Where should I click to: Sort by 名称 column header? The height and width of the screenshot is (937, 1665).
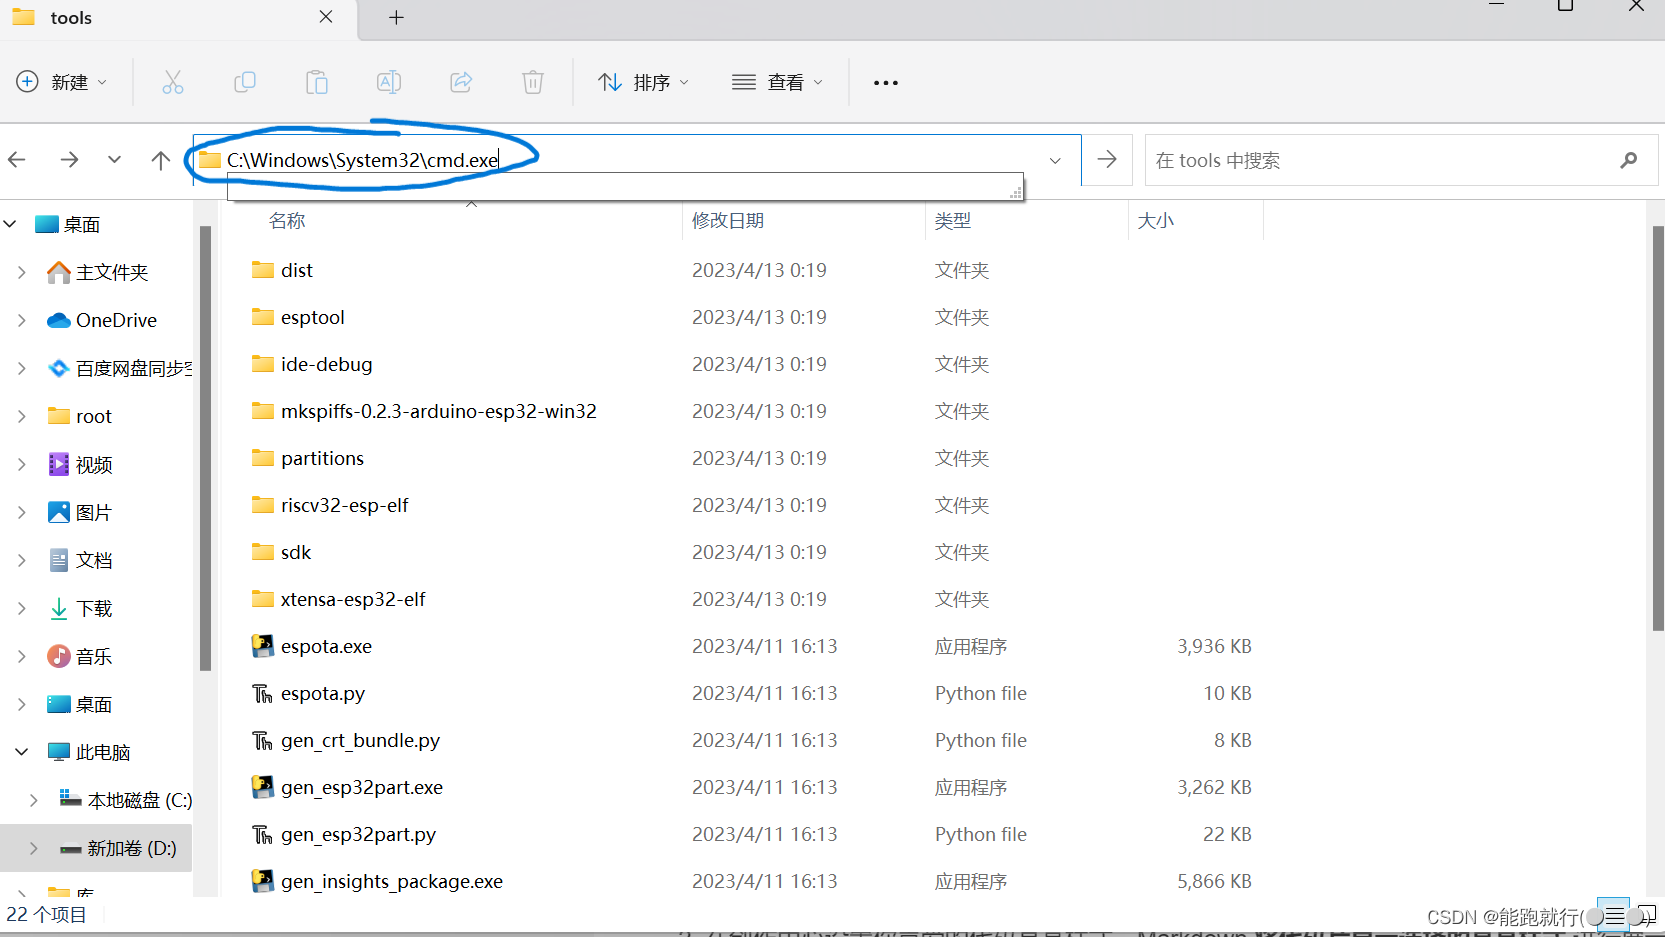[287, 221]
